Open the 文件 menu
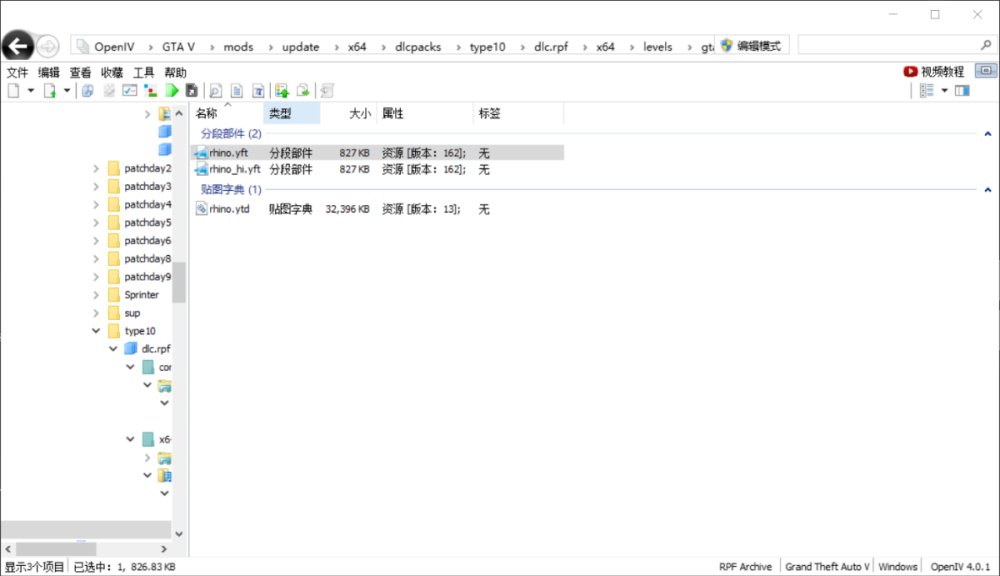The image size is (1000, 576). click(17, 72)
